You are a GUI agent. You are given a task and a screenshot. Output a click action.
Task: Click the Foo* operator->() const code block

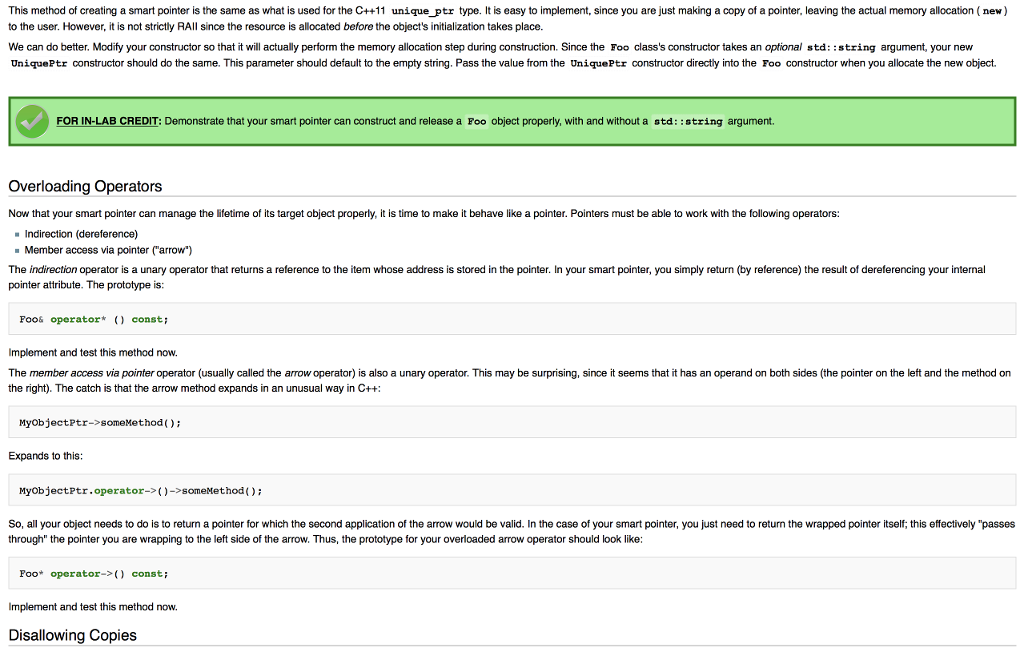94,574
